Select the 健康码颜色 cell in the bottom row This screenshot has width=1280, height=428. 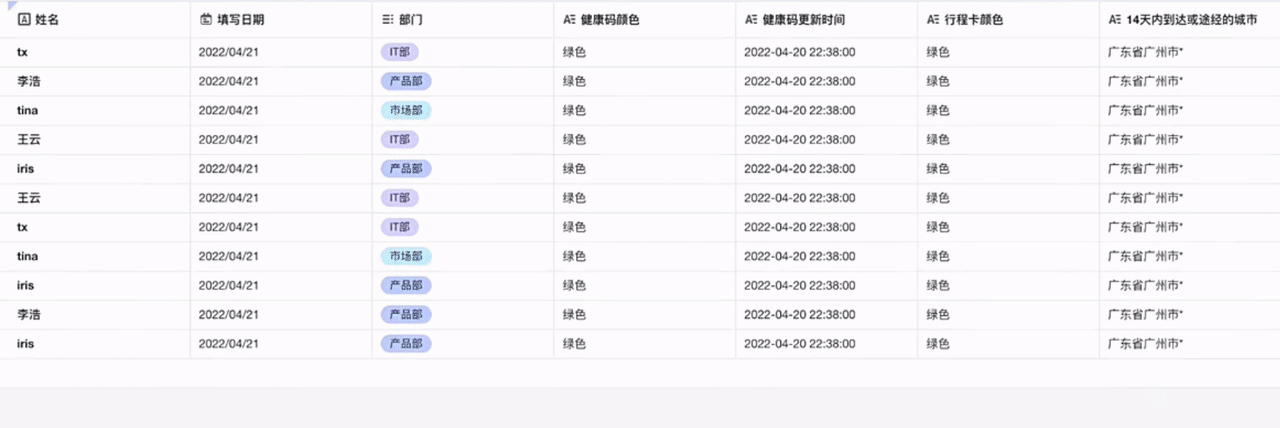coord(574,344)
